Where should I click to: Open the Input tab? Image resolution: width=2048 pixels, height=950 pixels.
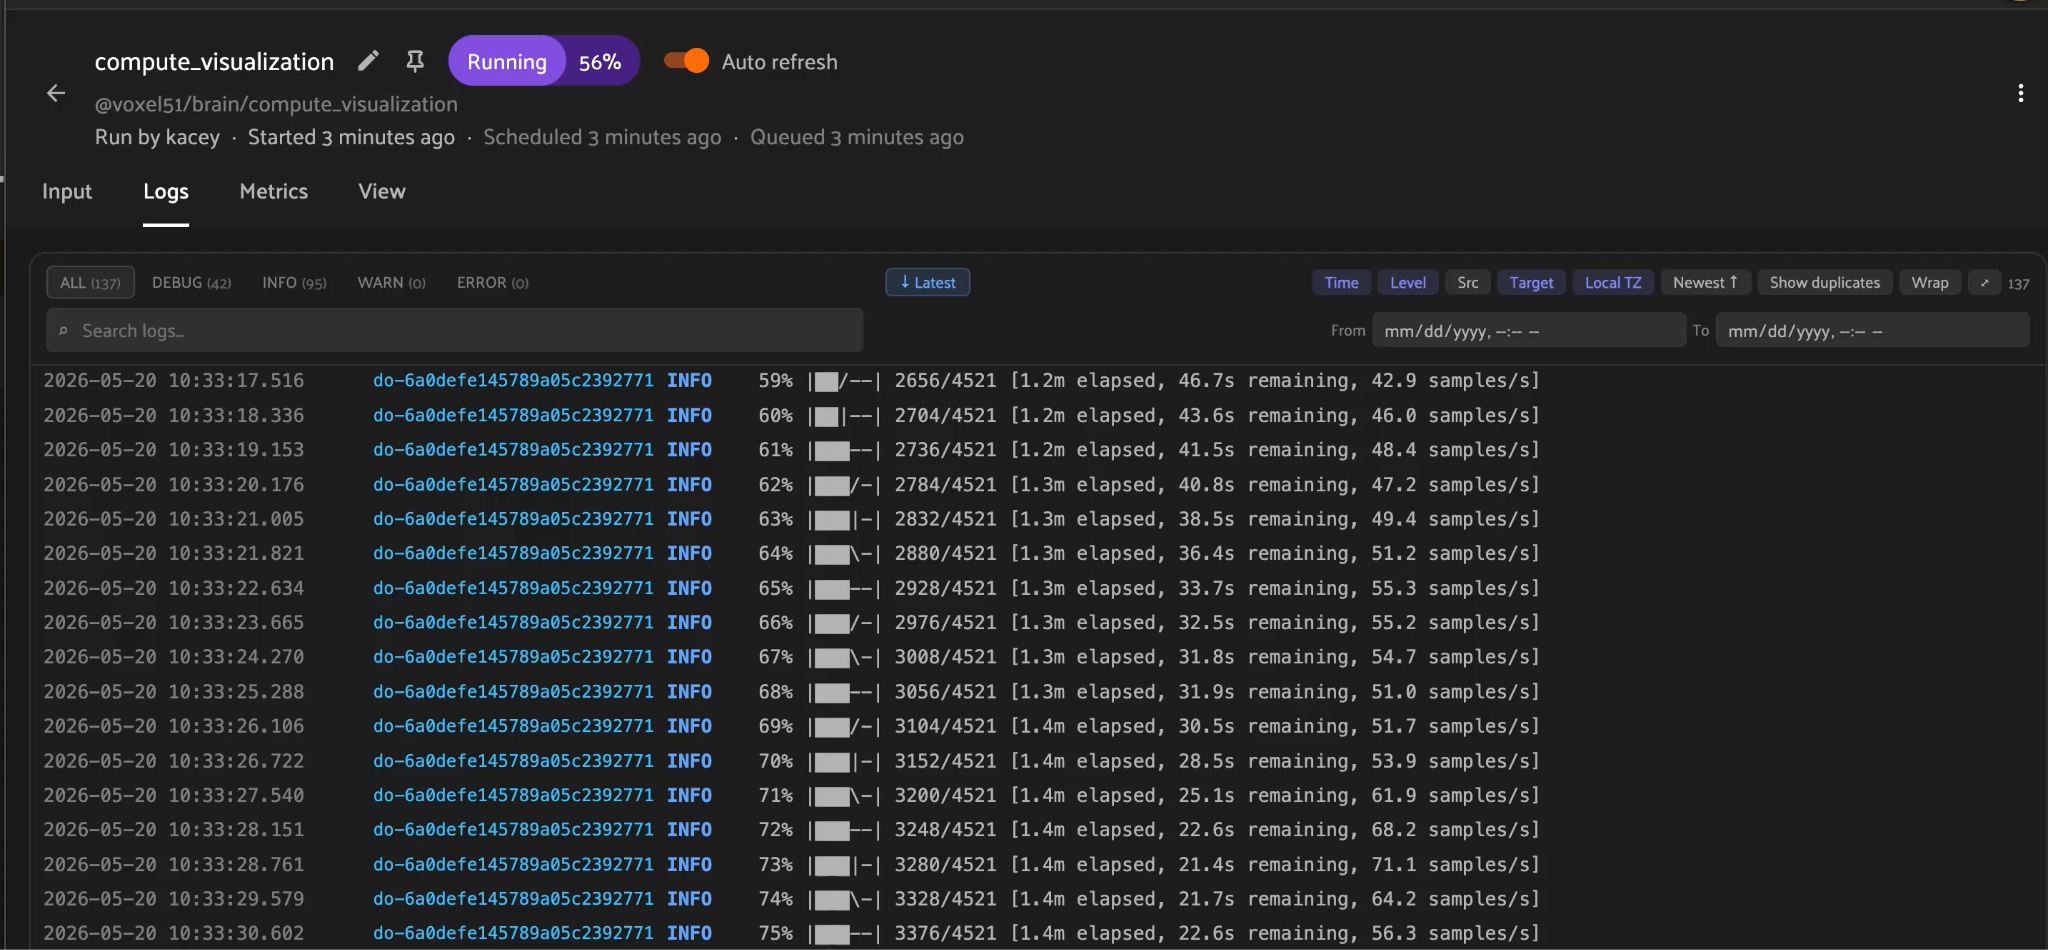(67, 191)
